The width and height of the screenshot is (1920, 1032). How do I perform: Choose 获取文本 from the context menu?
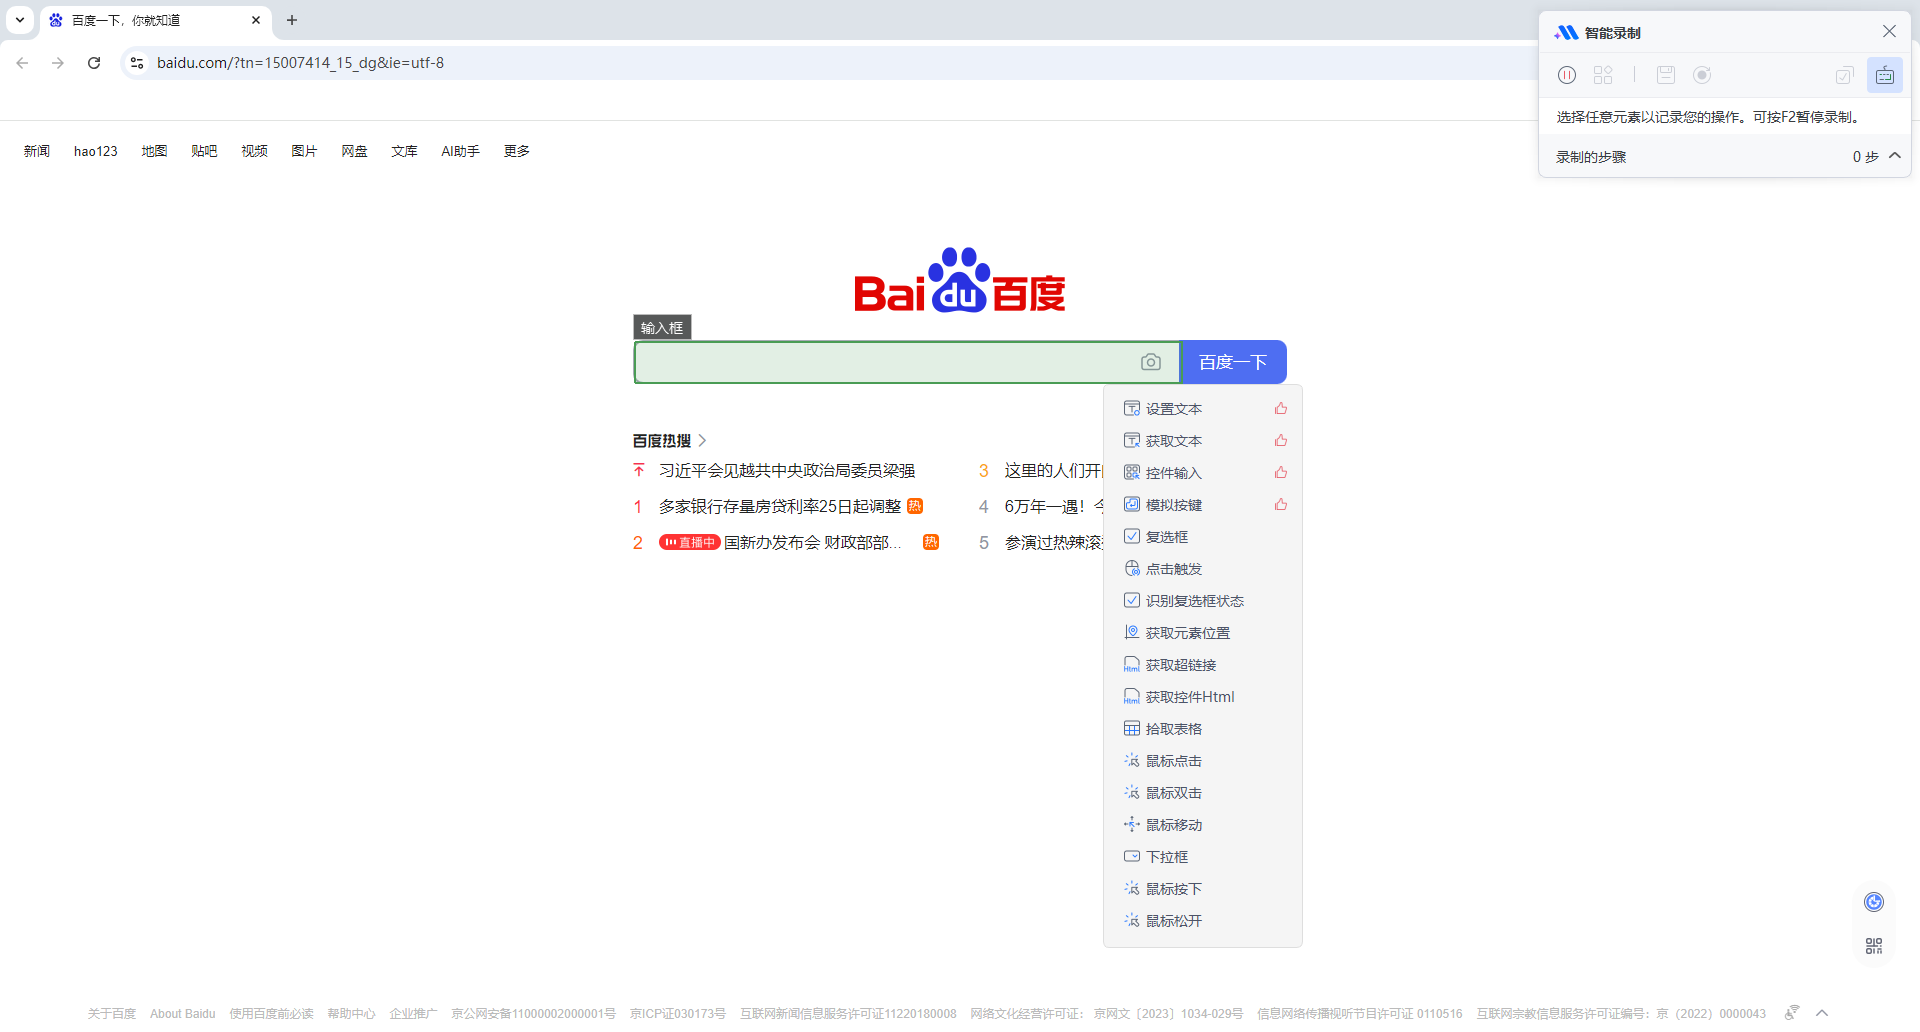tap(1173, 441)
